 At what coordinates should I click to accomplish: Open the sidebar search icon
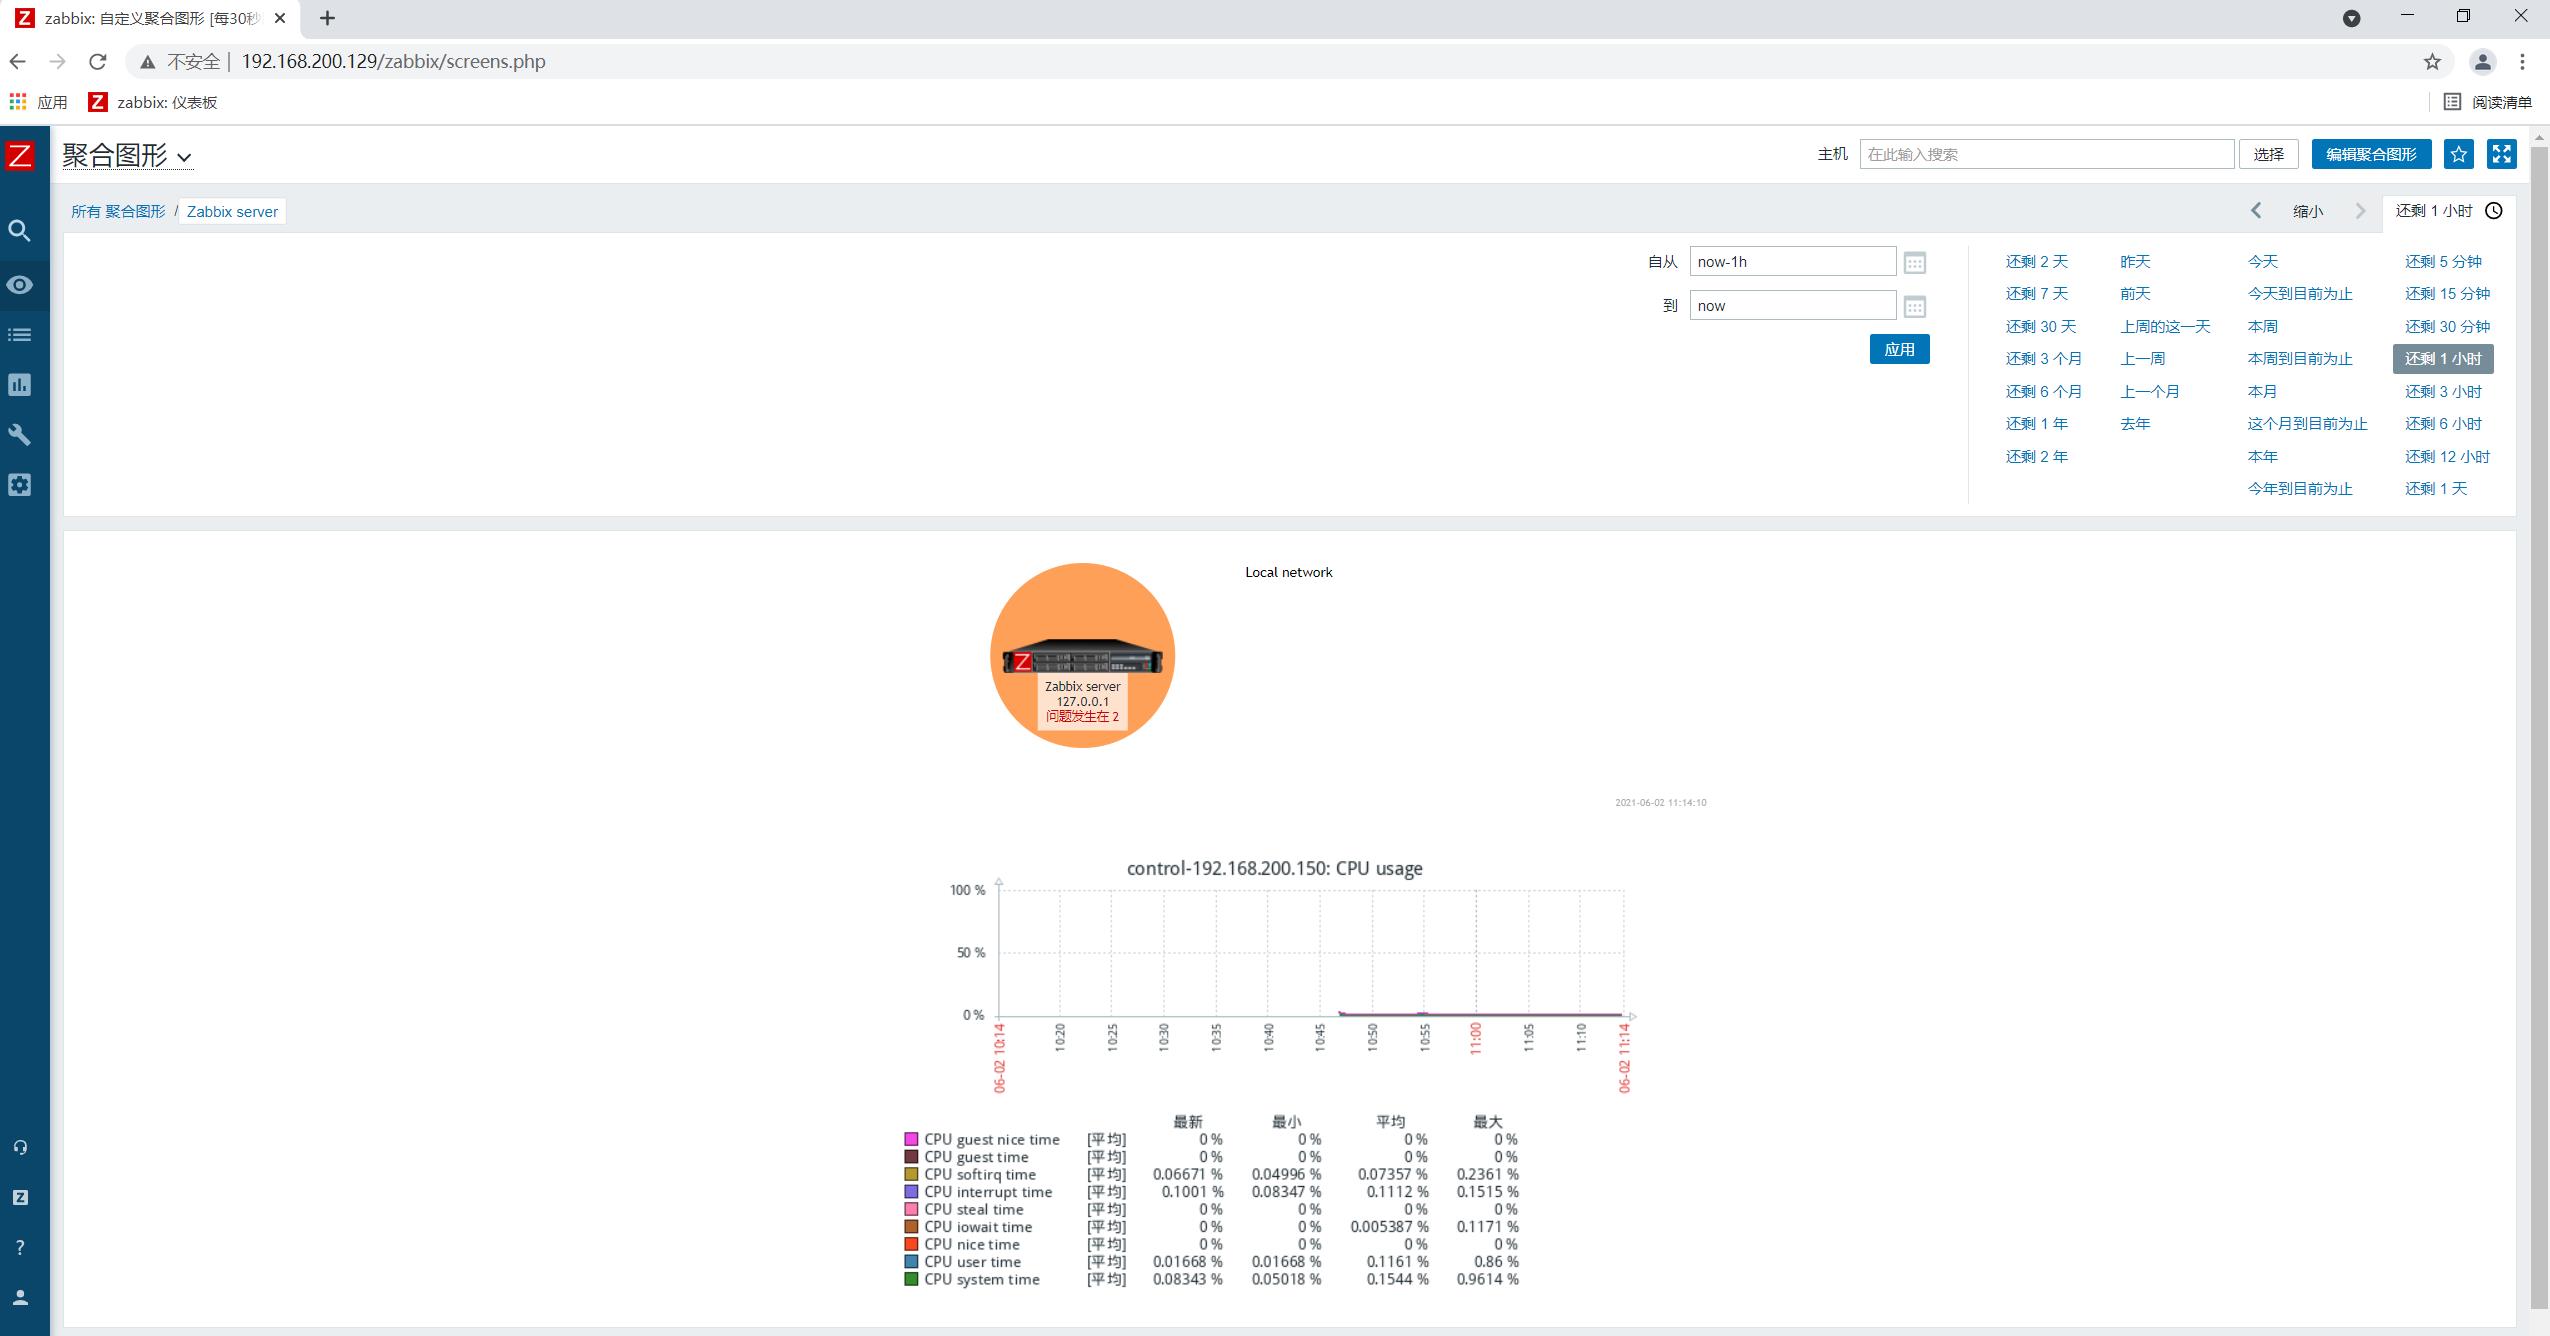point(20,231)
